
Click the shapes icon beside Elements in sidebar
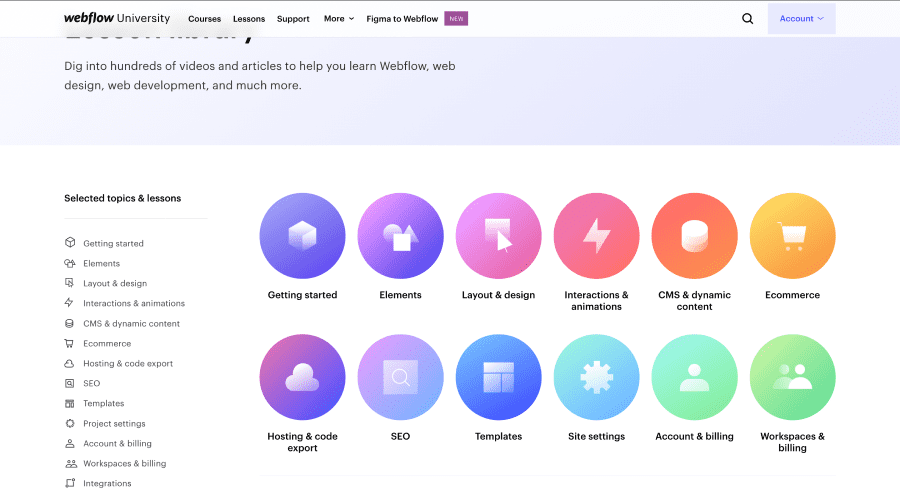tap(70, 263)
